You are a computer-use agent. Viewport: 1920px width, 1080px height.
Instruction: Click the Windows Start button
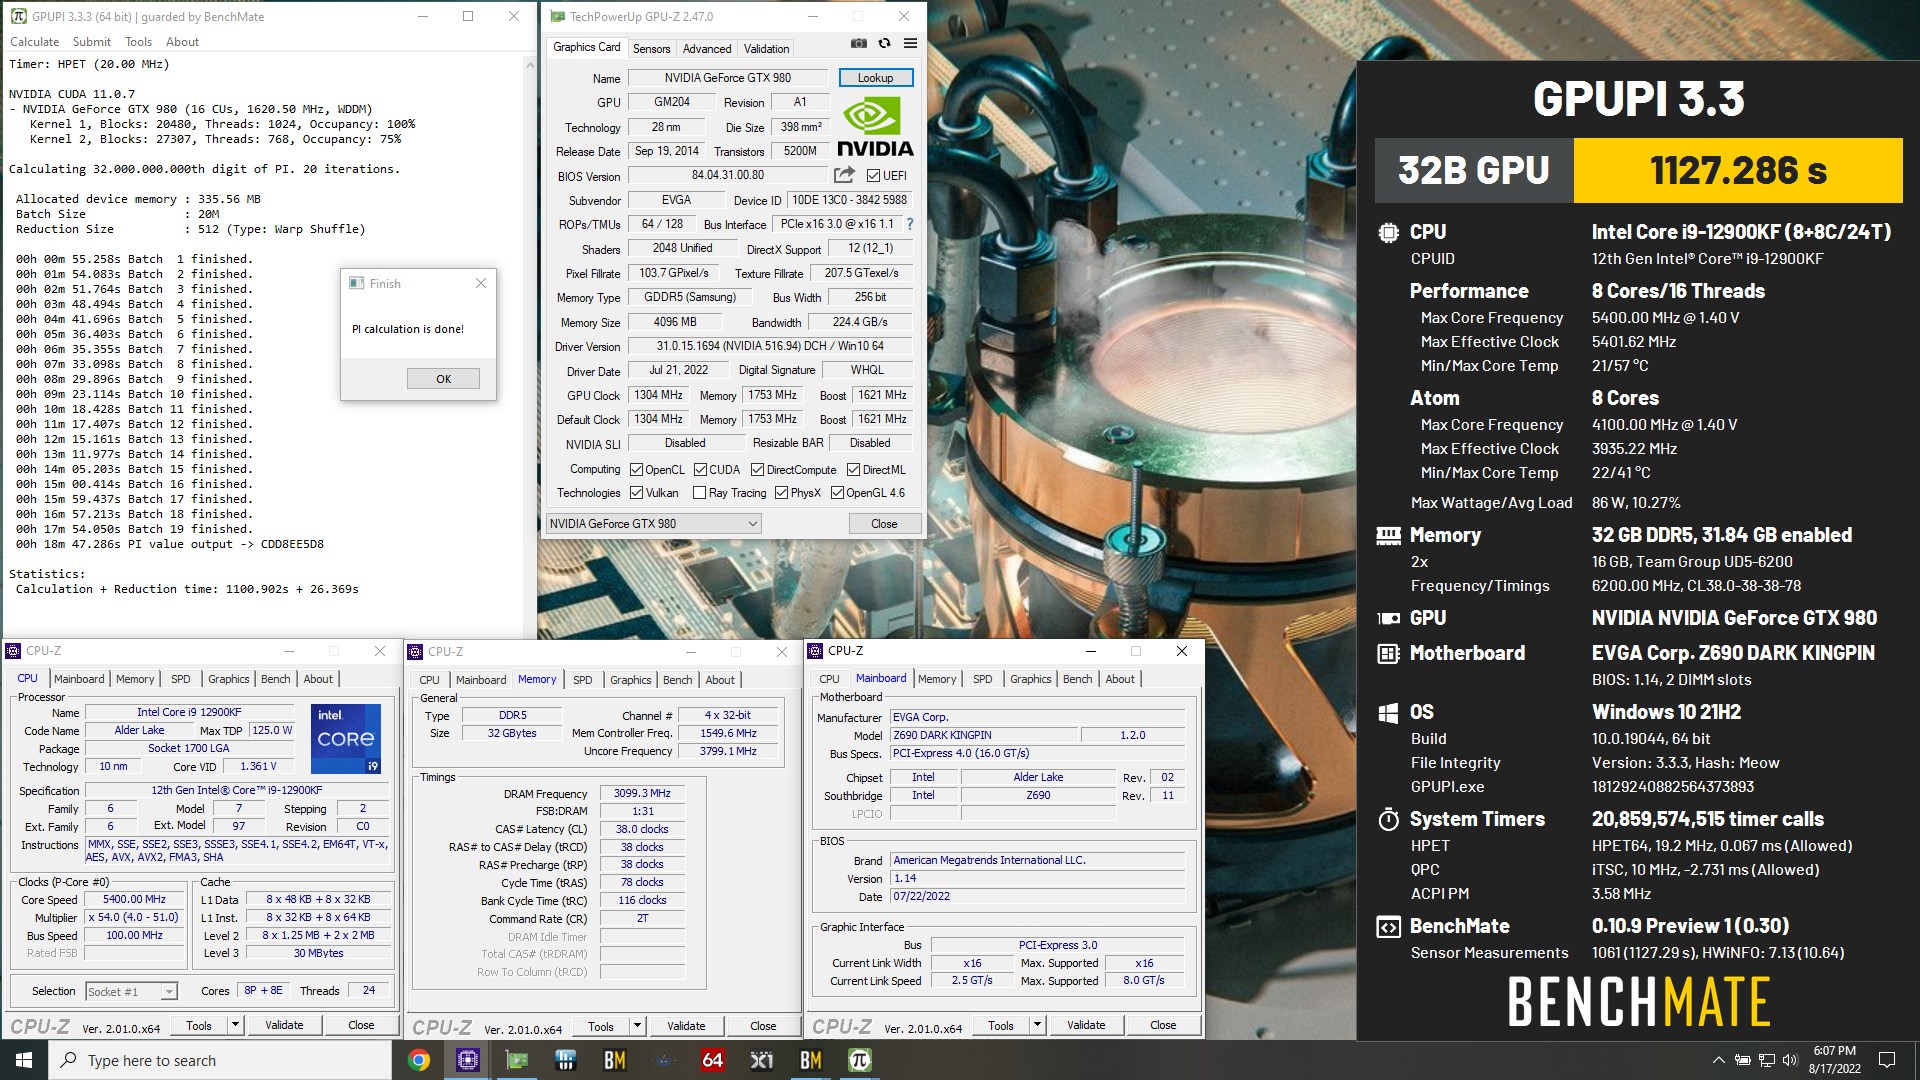tap(24, 1060)
